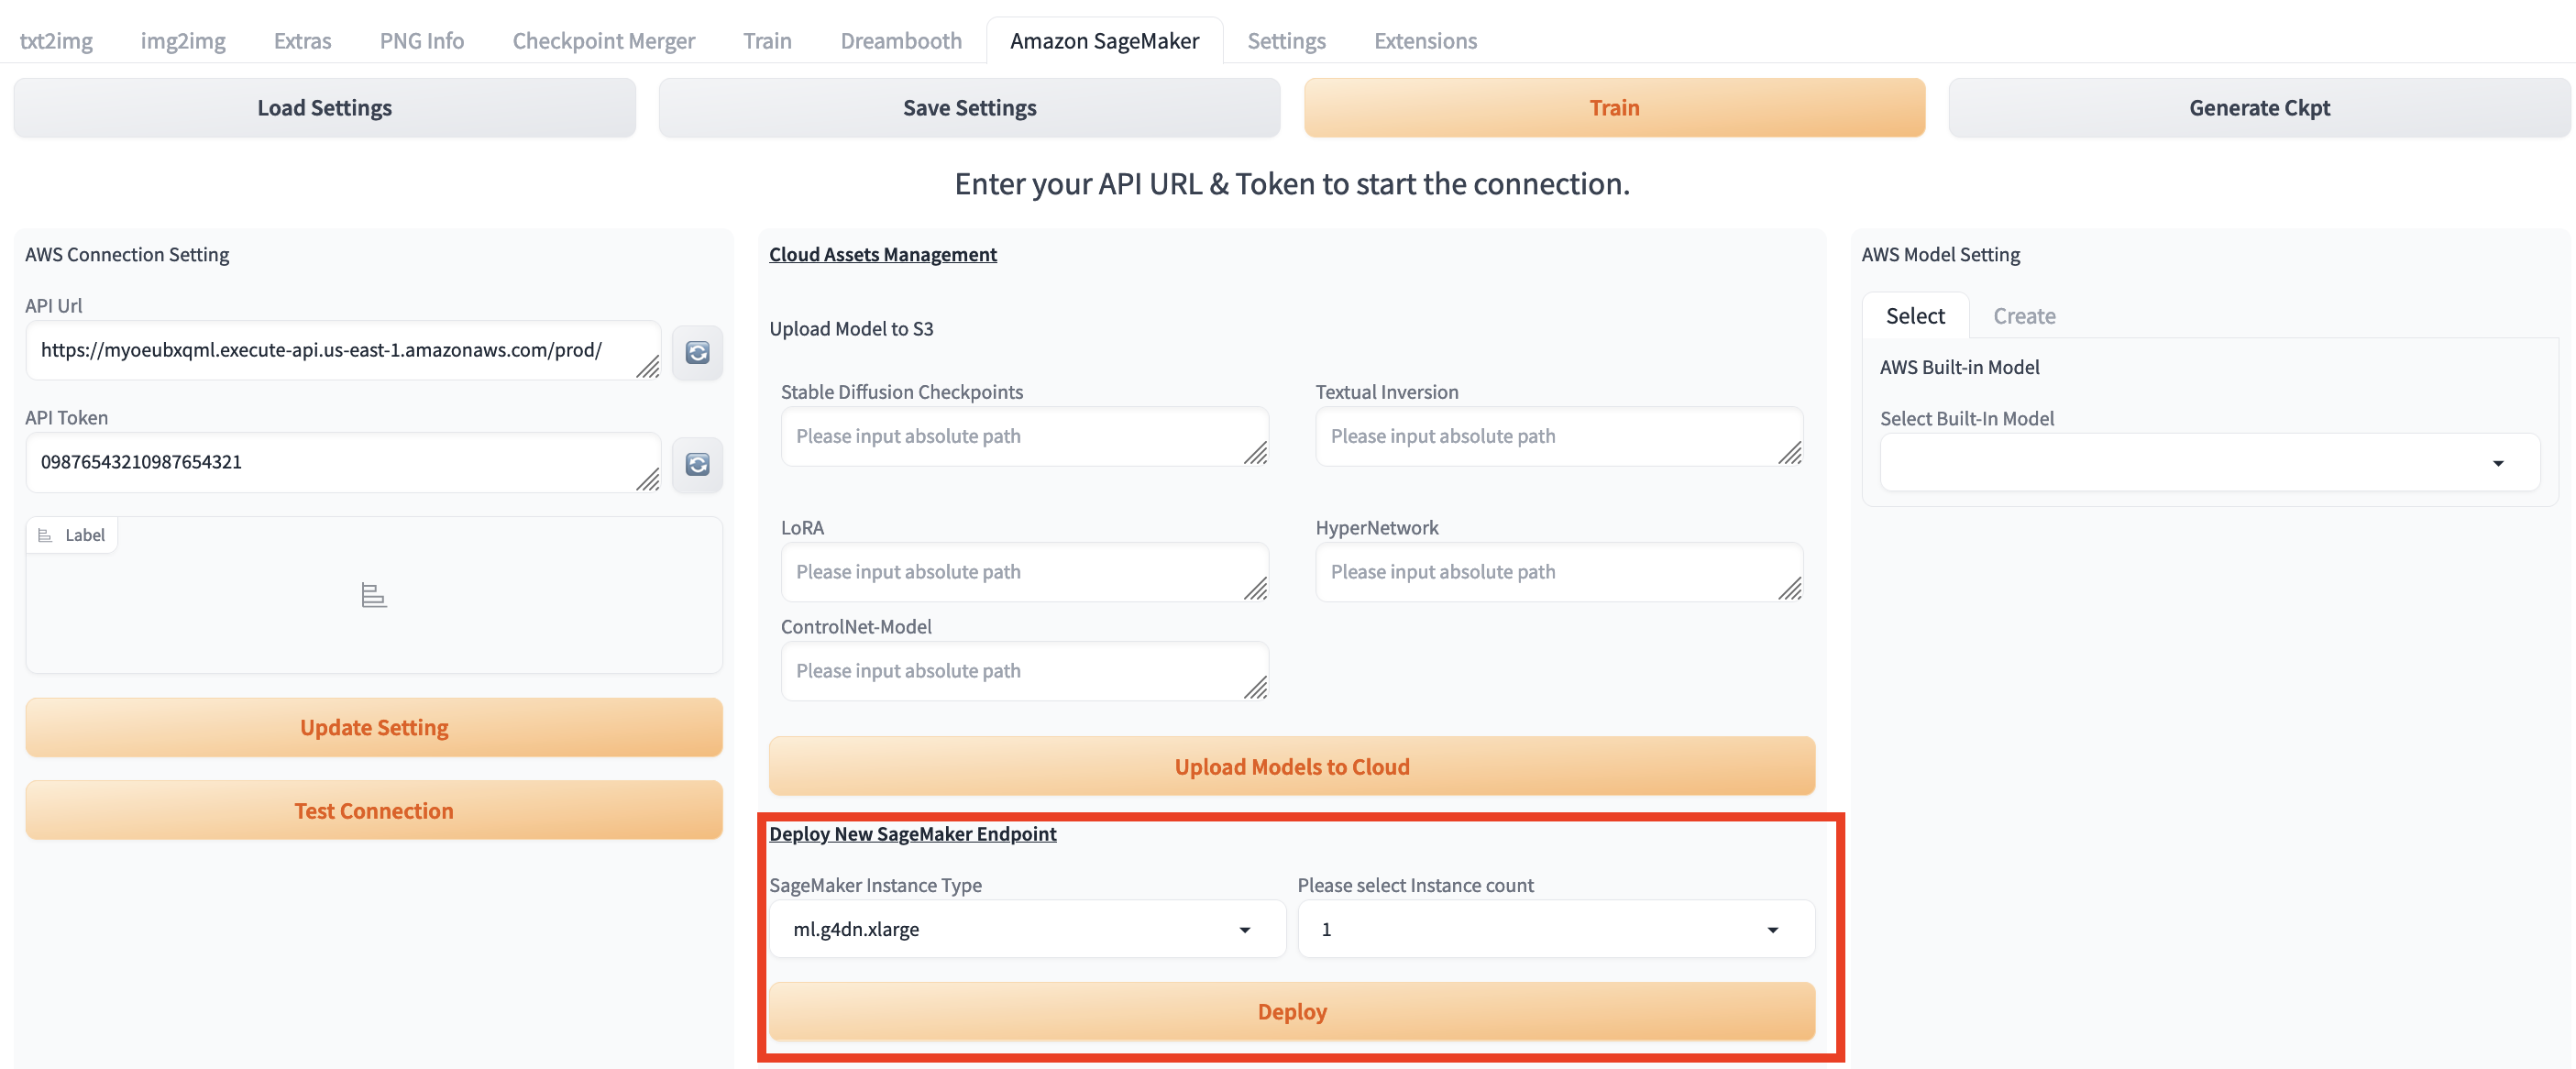Click the Generate Ckpt button

2258,108
